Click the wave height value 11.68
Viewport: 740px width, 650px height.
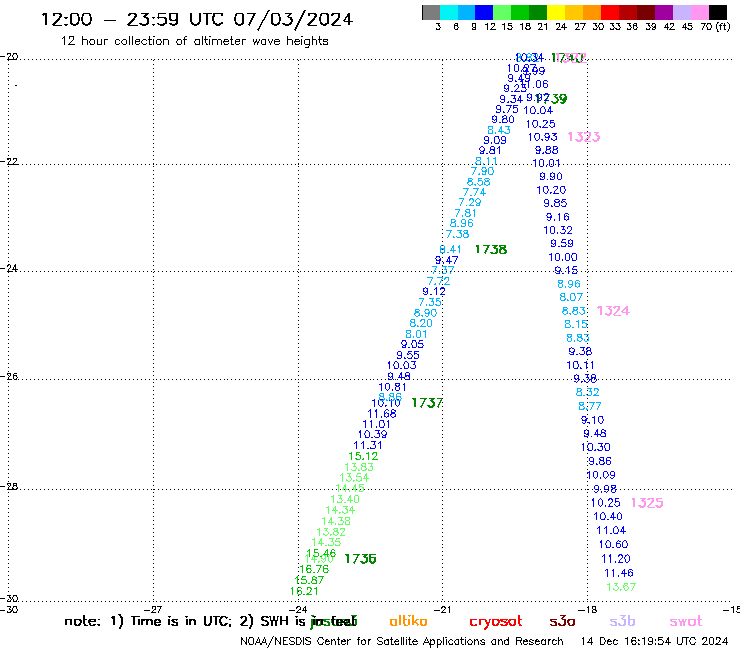point(382,414)
